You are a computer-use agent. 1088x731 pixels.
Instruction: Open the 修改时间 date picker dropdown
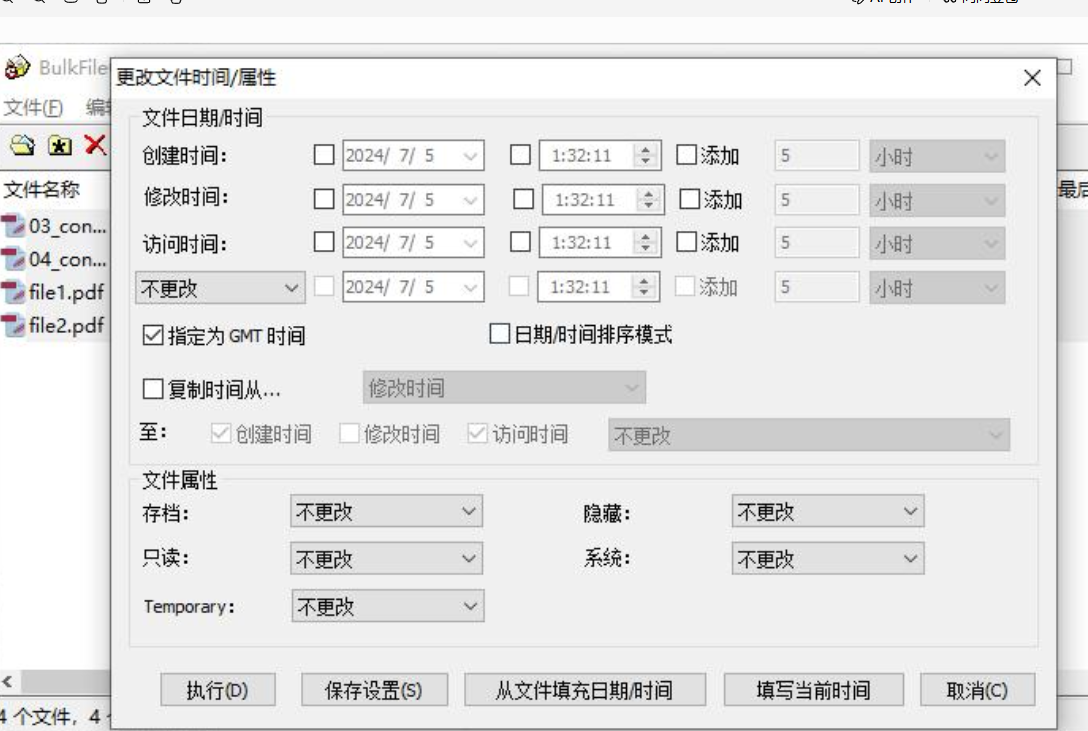point(471,200)
